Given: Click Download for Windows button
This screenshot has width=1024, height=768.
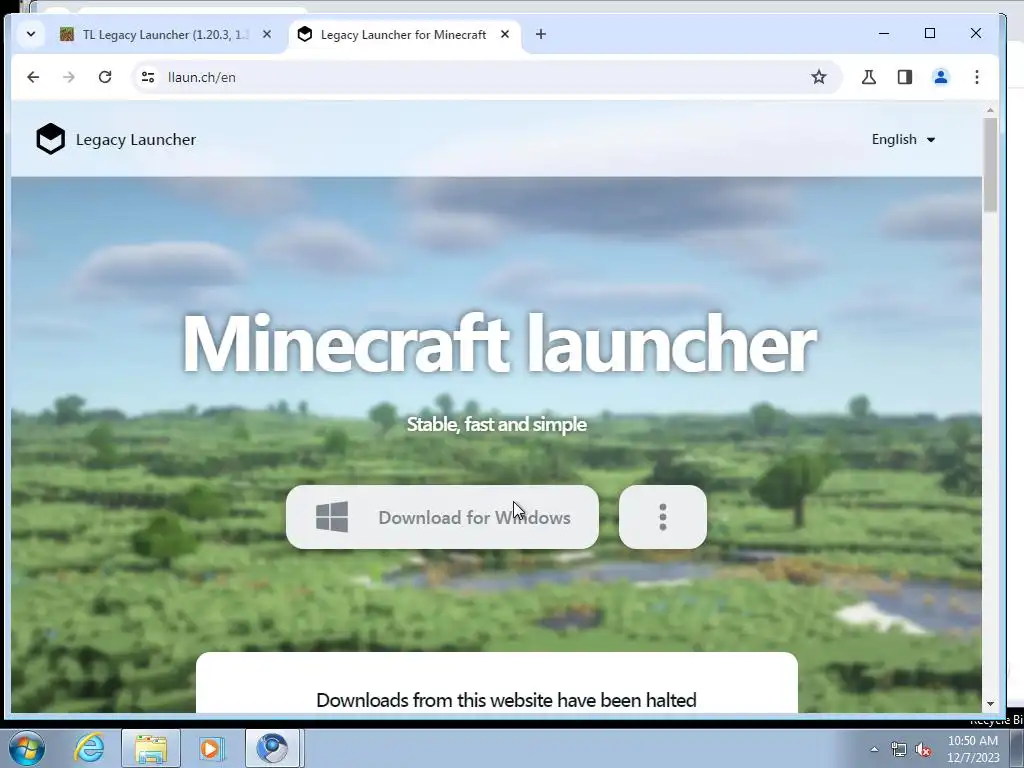Looking at the screenshot, I should (x=442, y=517).
